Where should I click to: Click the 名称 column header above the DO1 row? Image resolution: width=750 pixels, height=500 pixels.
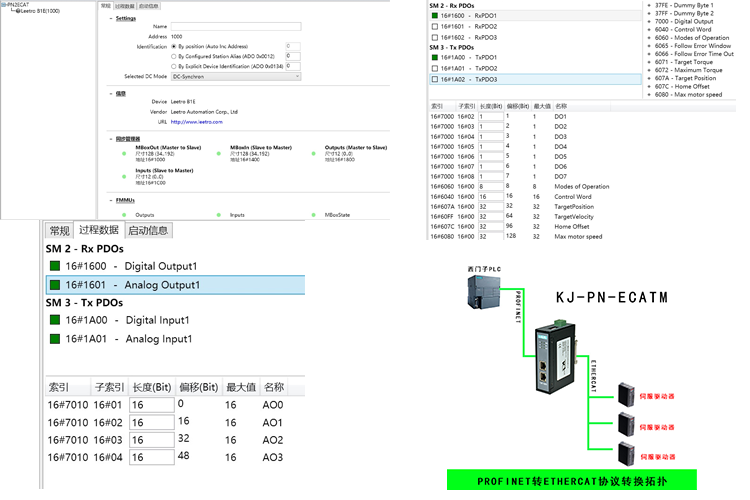click(561, 106)
